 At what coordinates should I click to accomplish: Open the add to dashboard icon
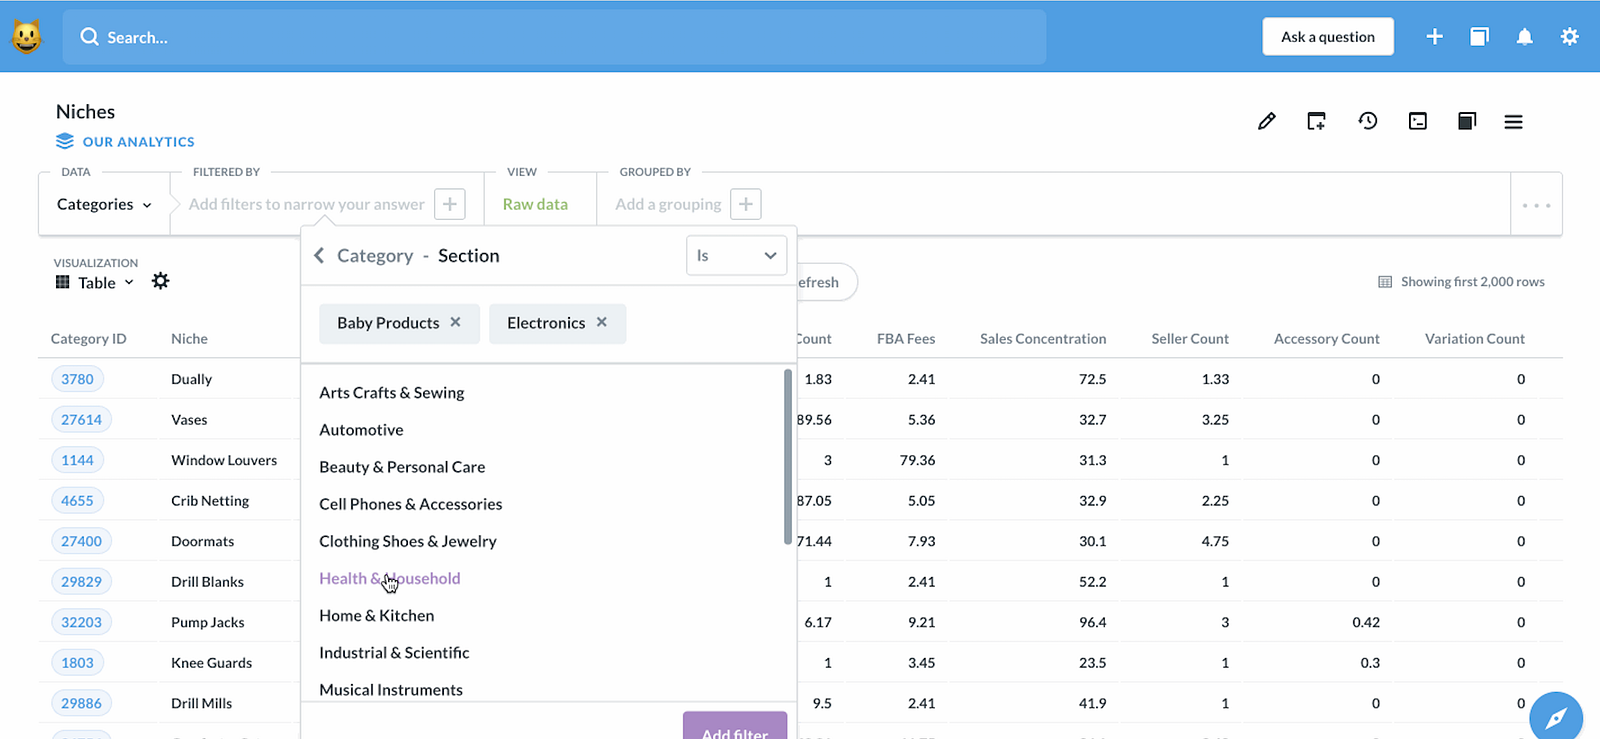pyautogui.click(x=1316, y=121)
